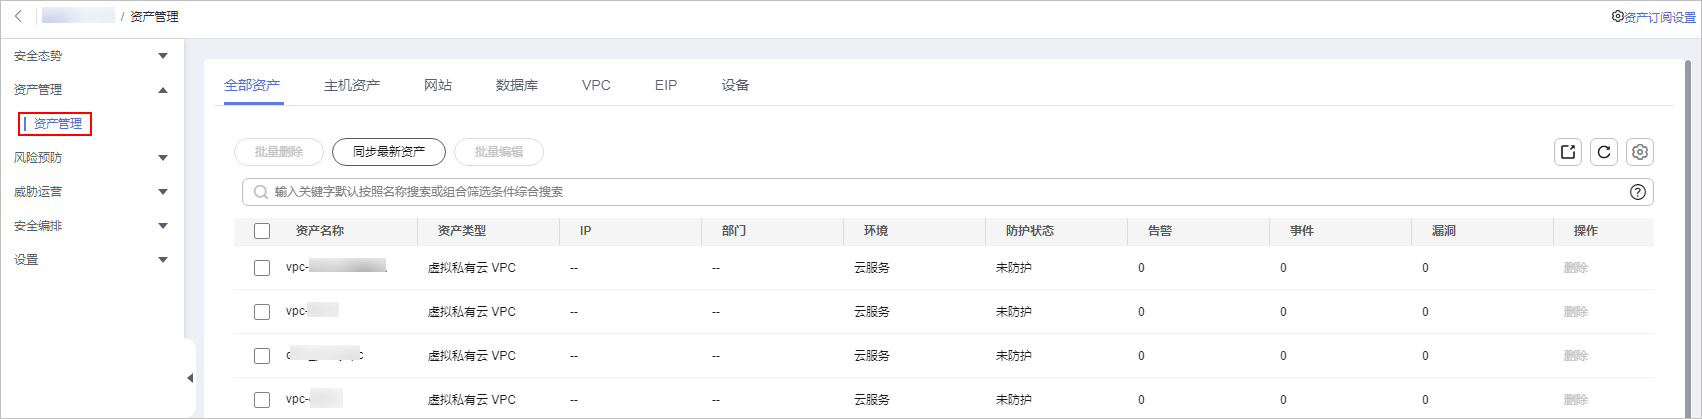Check the first VPC asset row
1702x419 pixels.
[x=262, y=268]
